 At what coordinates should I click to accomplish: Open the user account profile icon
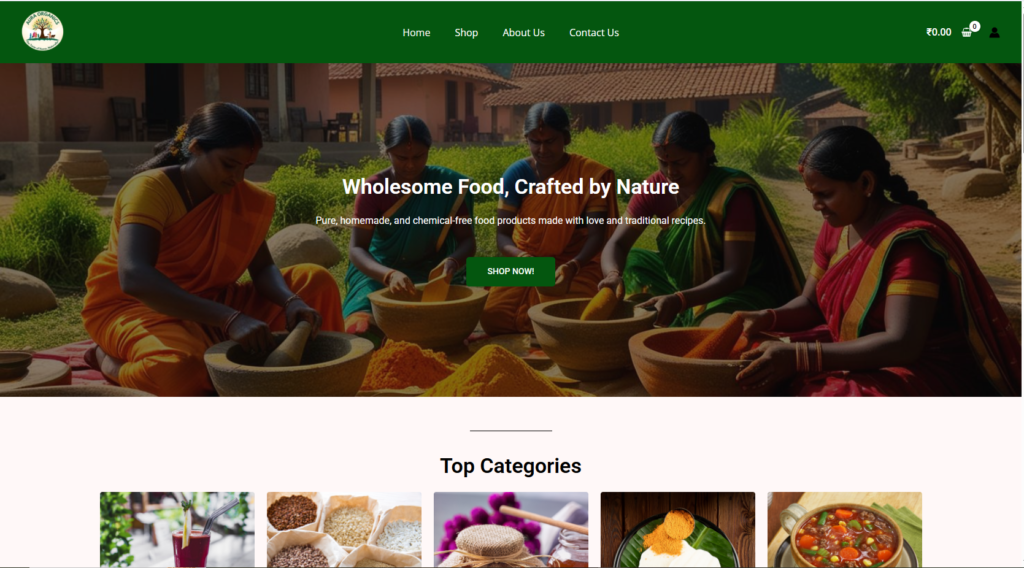994,33
